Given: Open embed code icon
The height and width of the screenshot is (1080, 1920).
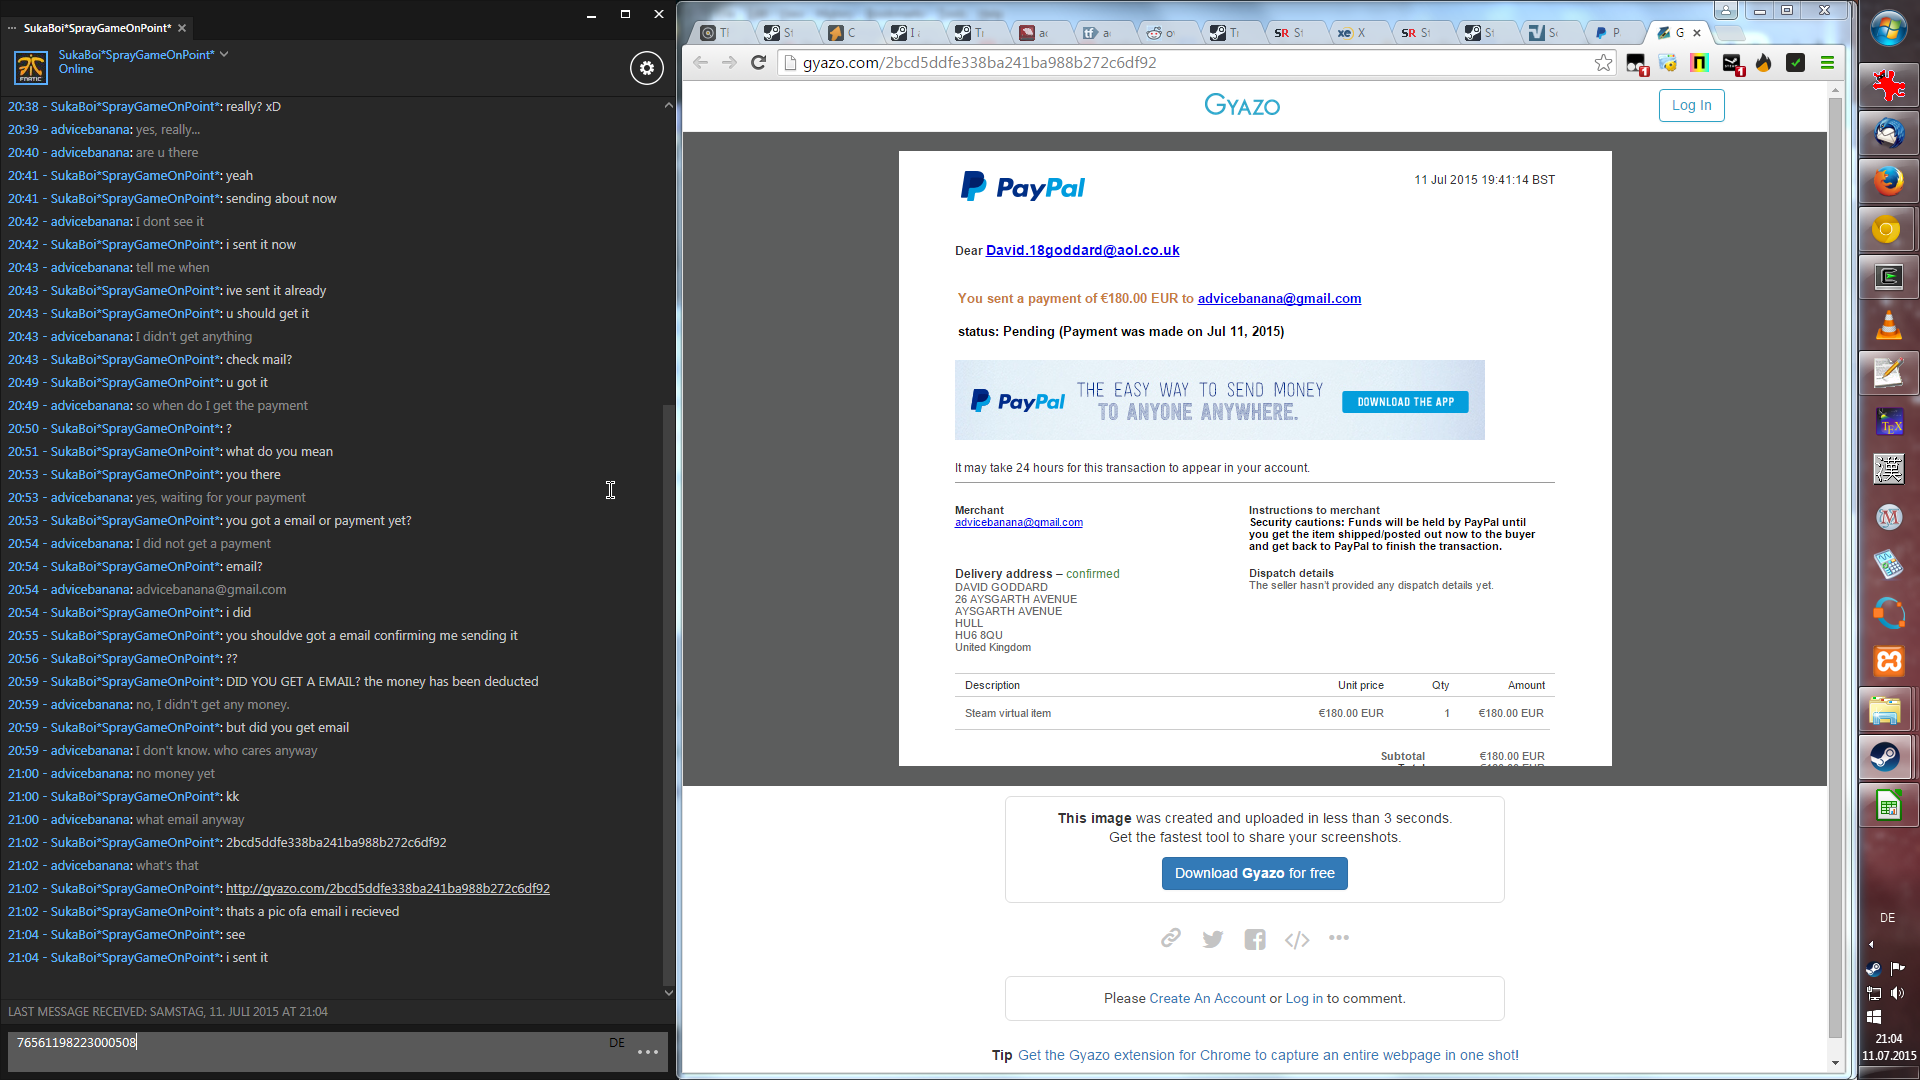Looking at the screenshot, I should point(1297,939).
